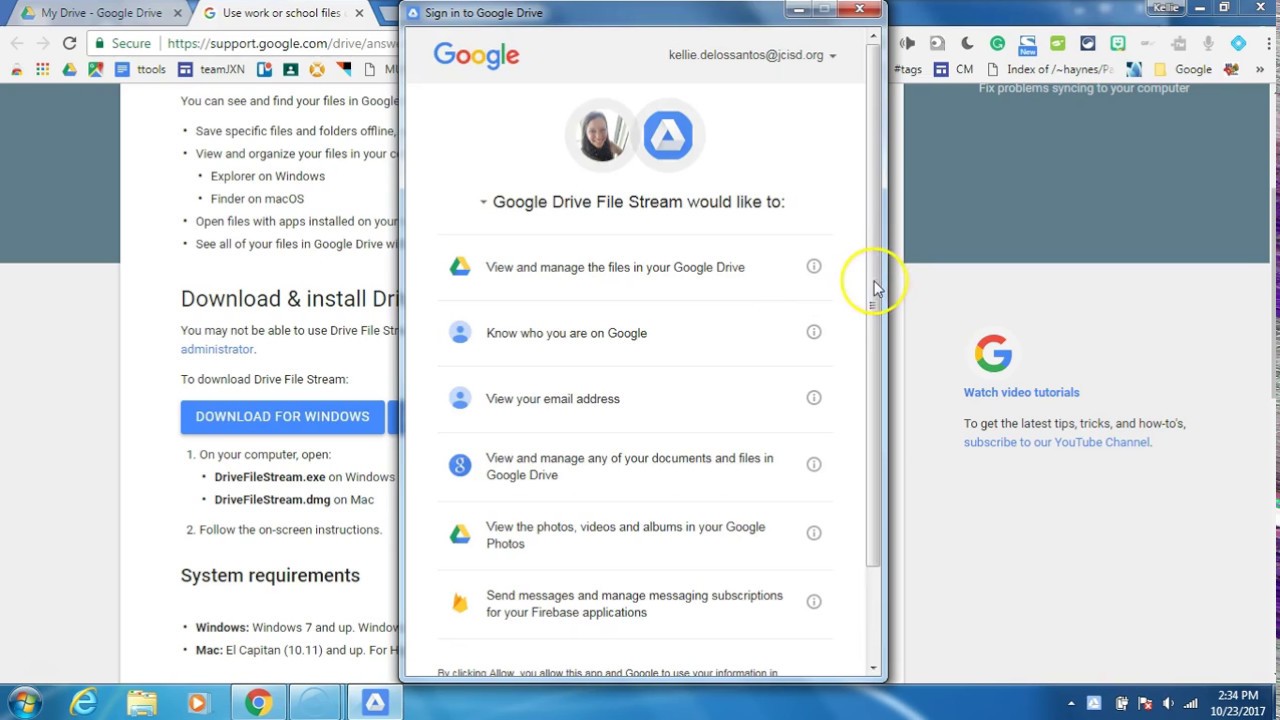Click the Drive File Stream taskbar icon
The height and width of the screenshot is (720, 1280).
[375, 703]
